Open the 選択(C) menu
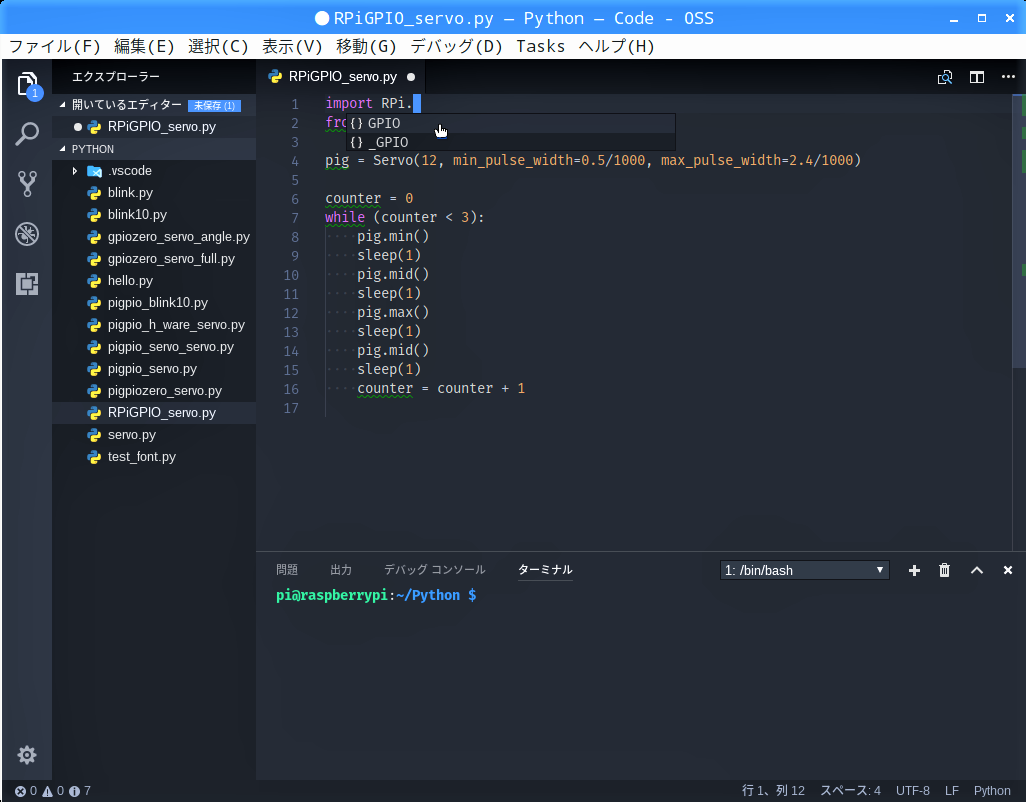This screenshot has height=802, width=1026. point(218,46)
